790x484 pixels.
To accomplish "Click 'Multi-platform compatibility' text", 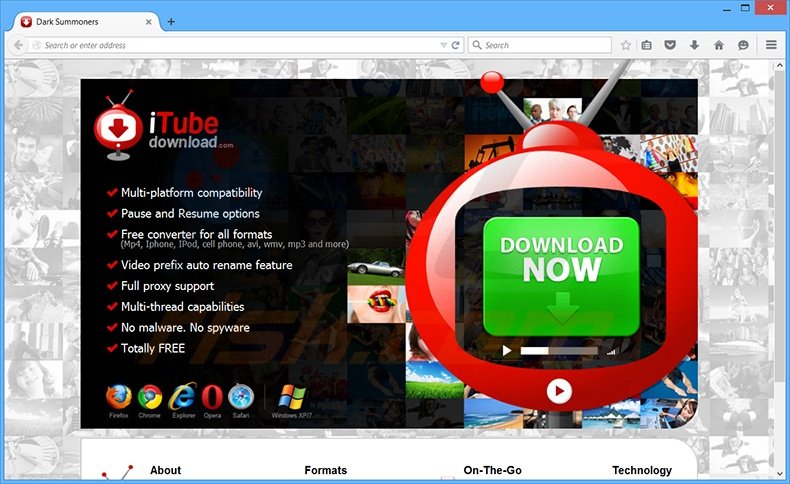I will point(191,193).
